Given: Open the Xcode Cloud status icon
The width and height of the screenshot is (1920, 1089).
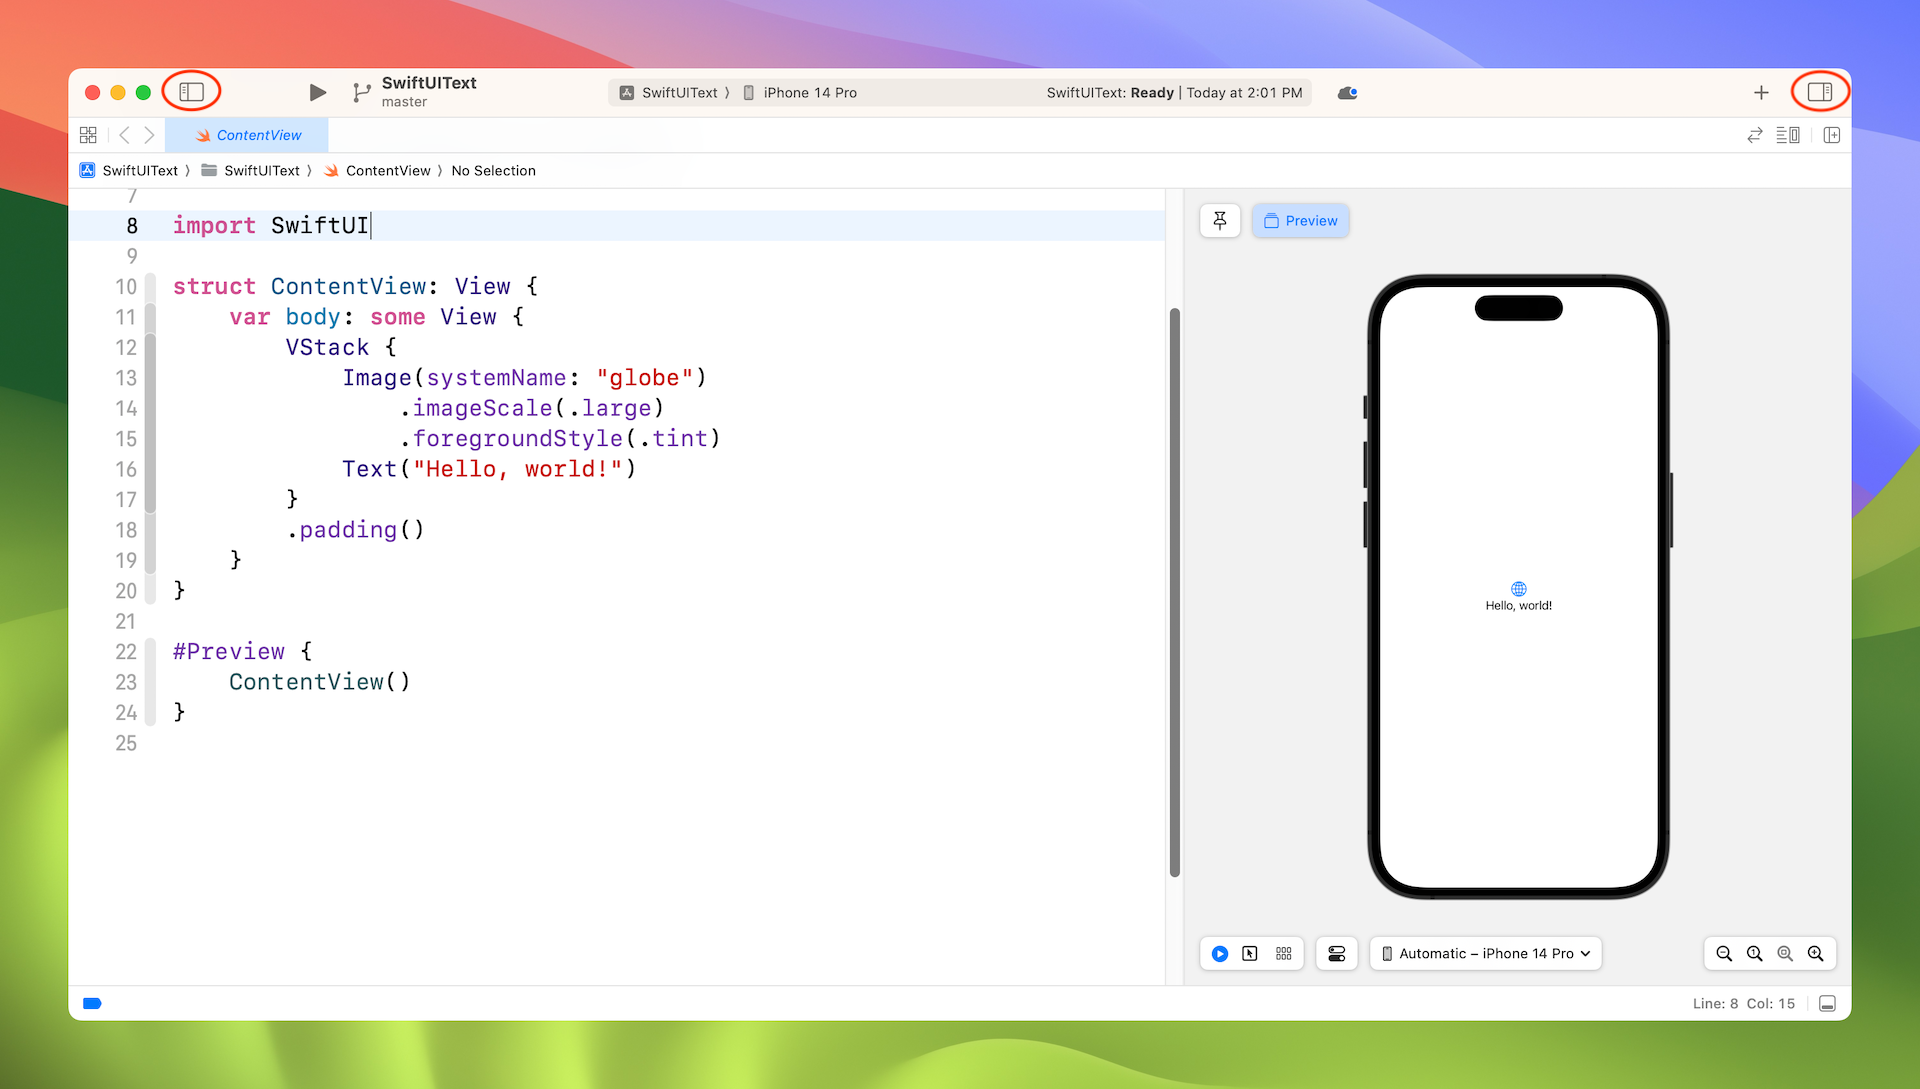Looking at the screenshot, I should click(1347, 92).
